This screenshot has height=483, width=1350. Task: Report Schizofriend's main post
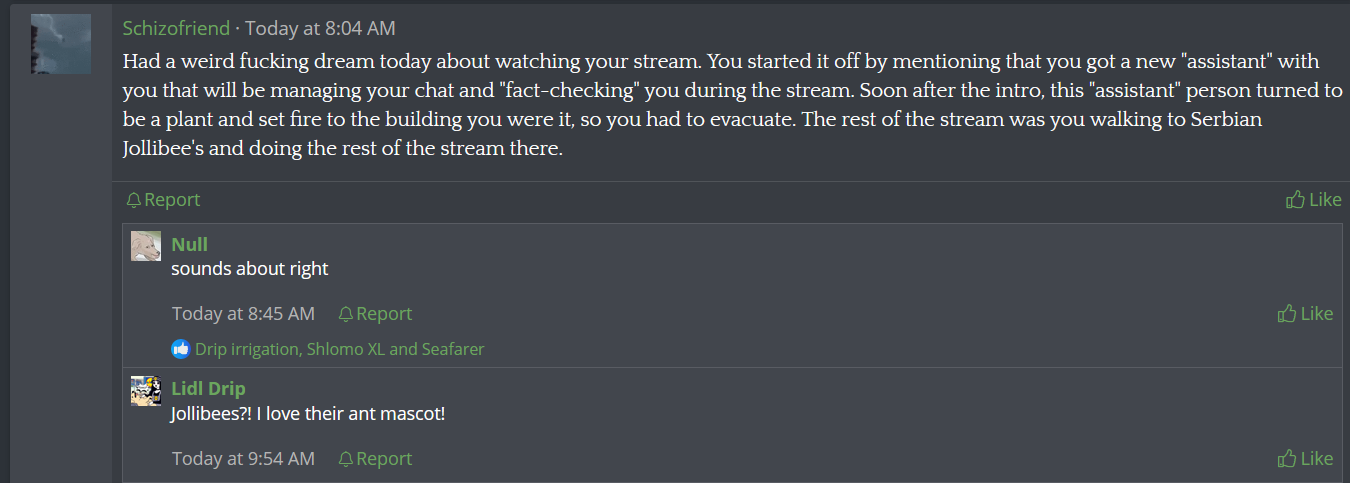click(163, 200)
